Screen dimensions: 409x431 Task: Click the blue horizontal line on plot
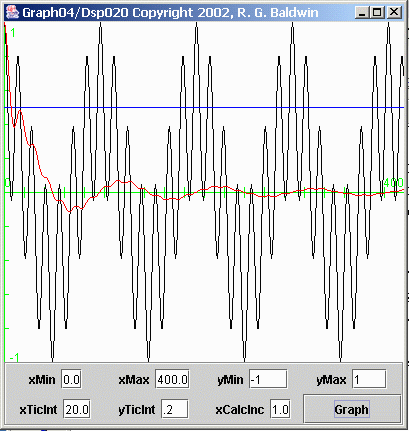[x=204, y=108]
